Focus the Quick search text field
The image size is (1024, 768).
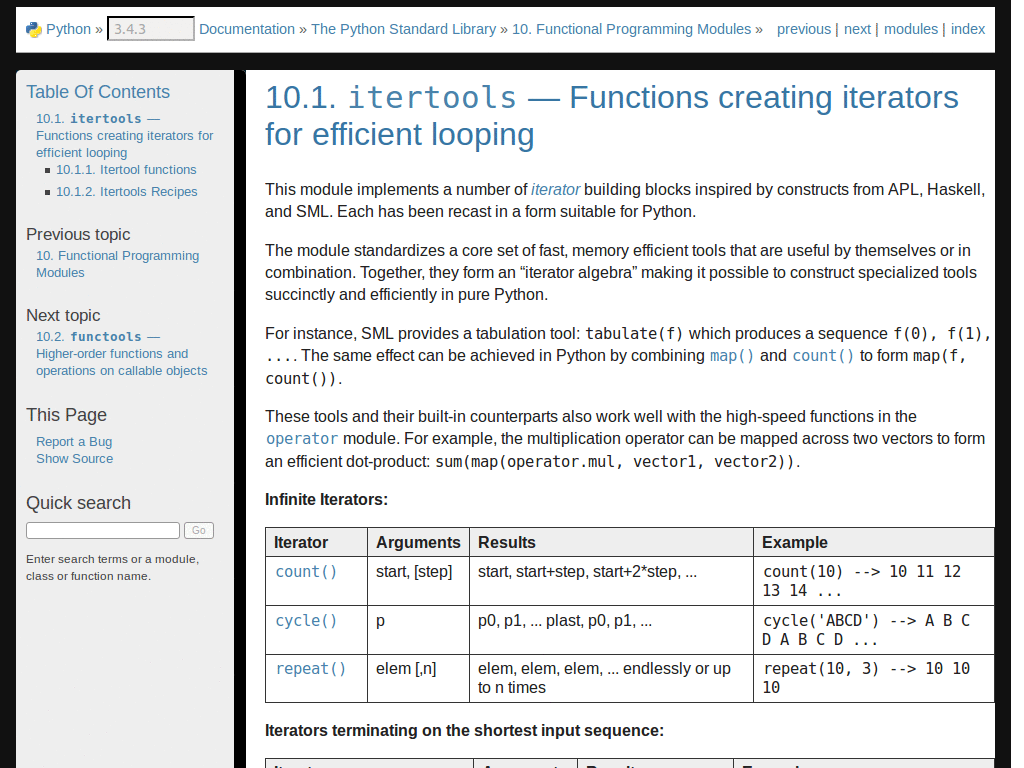tap(102, 531)
